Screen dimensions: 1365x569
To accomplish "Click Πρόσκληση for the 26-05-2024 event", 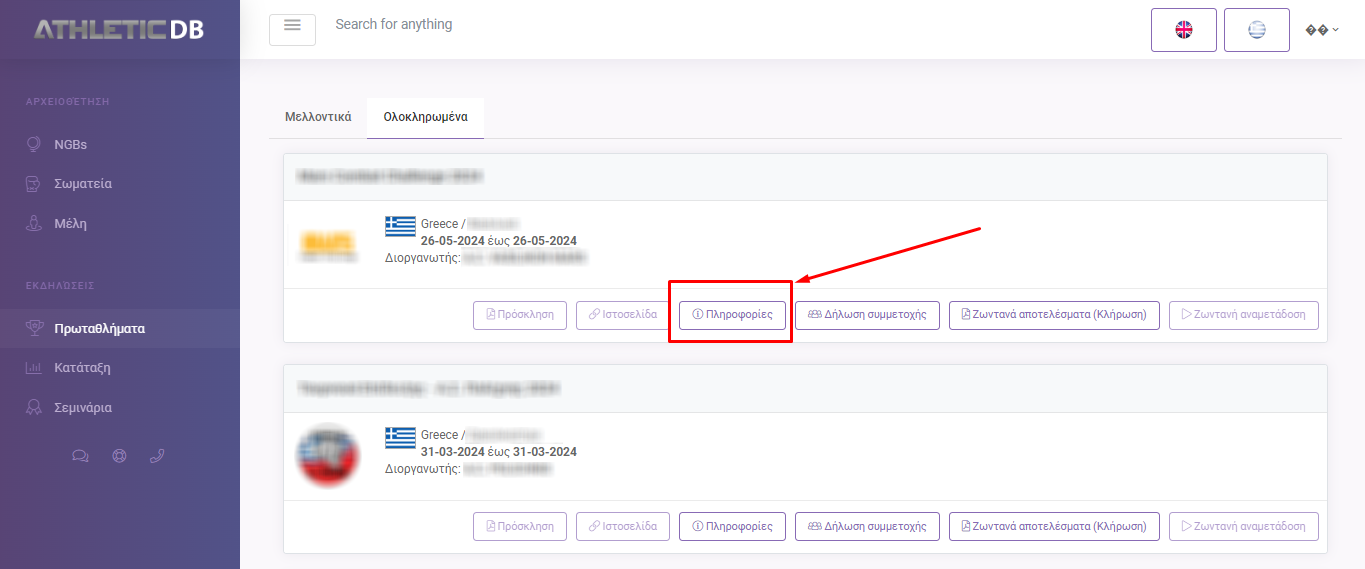I will [x=520, y=315].
